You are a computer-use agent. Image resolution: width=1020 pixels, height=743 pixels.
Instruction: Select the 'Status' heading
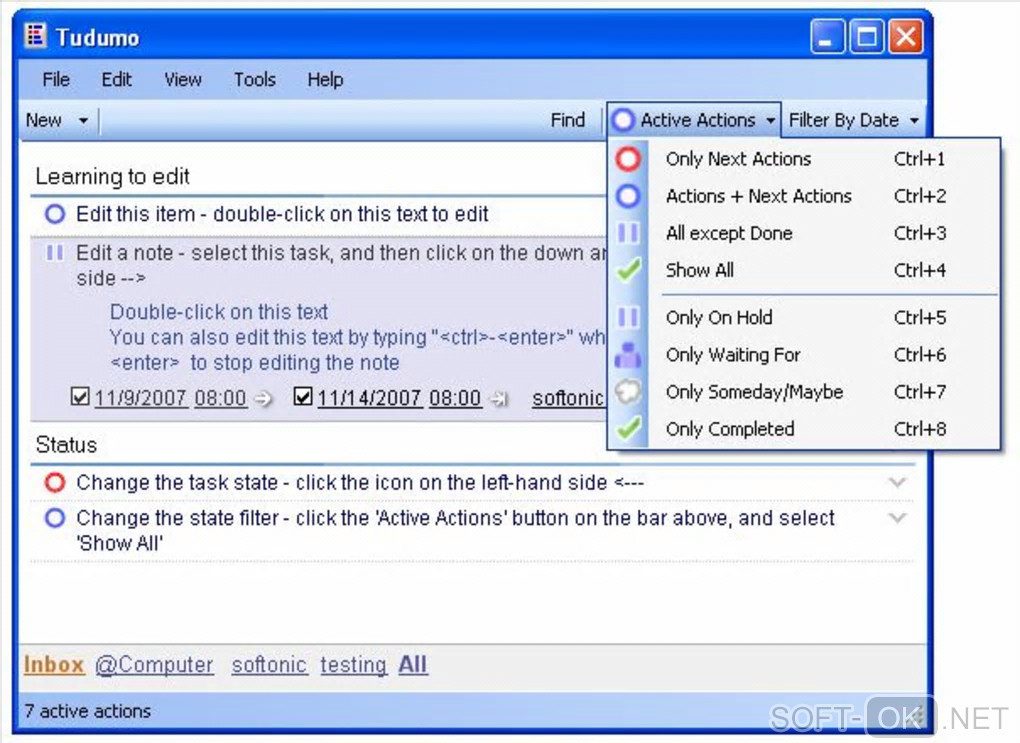pos(66,445)
